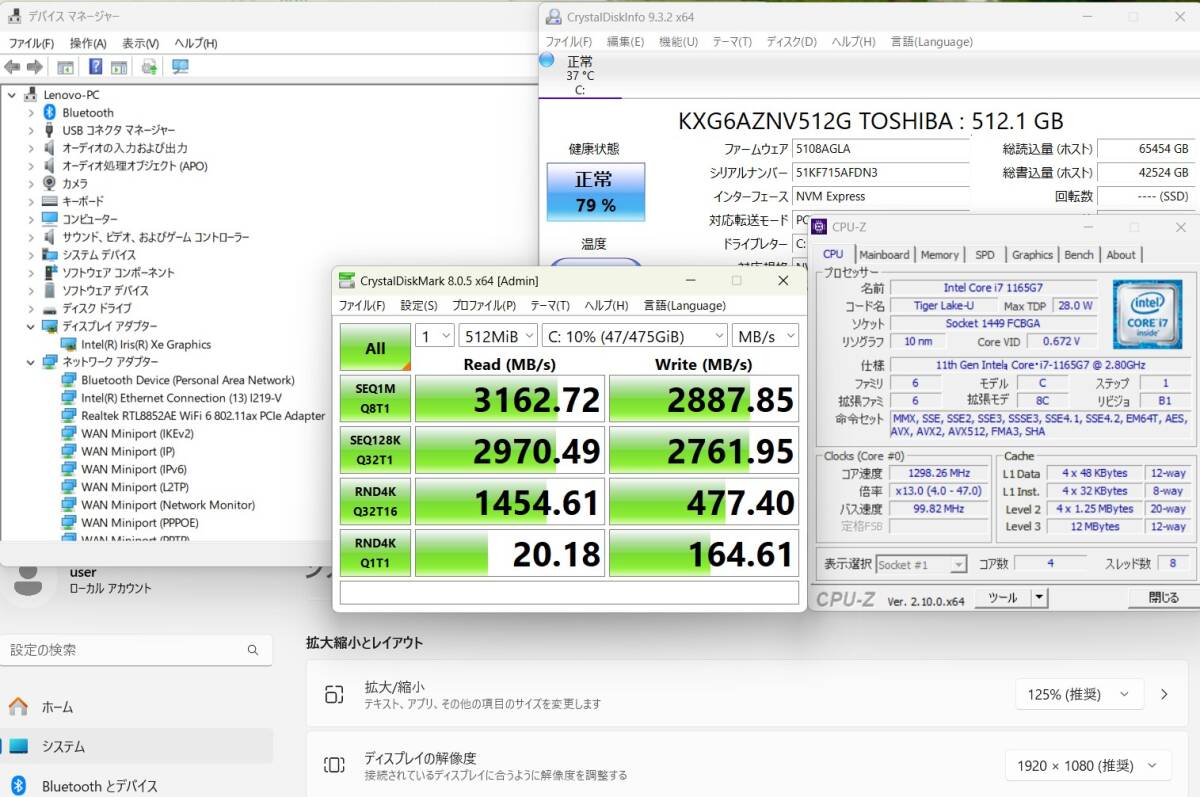Click the green All benchmark button
Image resolution: width=1200 pixels, height=797 pixels.
[x=375, y=348]
